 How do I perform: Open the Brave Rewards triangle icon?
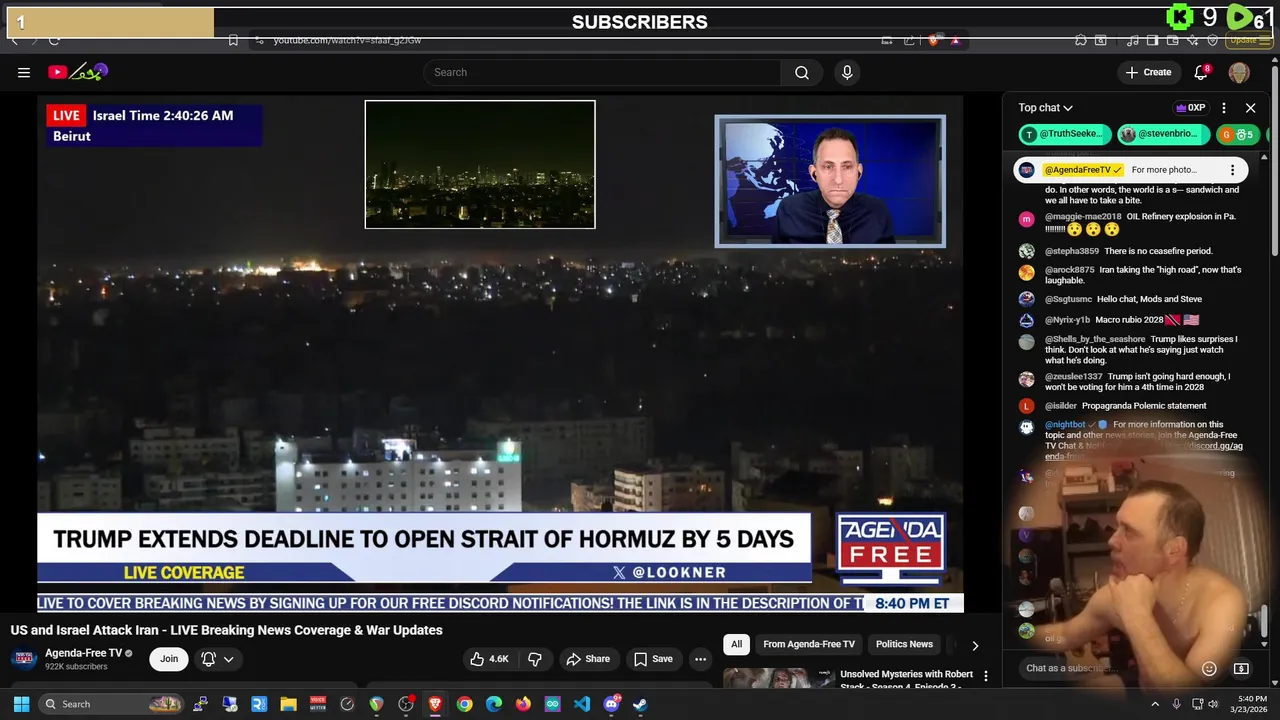coord(955,40)
